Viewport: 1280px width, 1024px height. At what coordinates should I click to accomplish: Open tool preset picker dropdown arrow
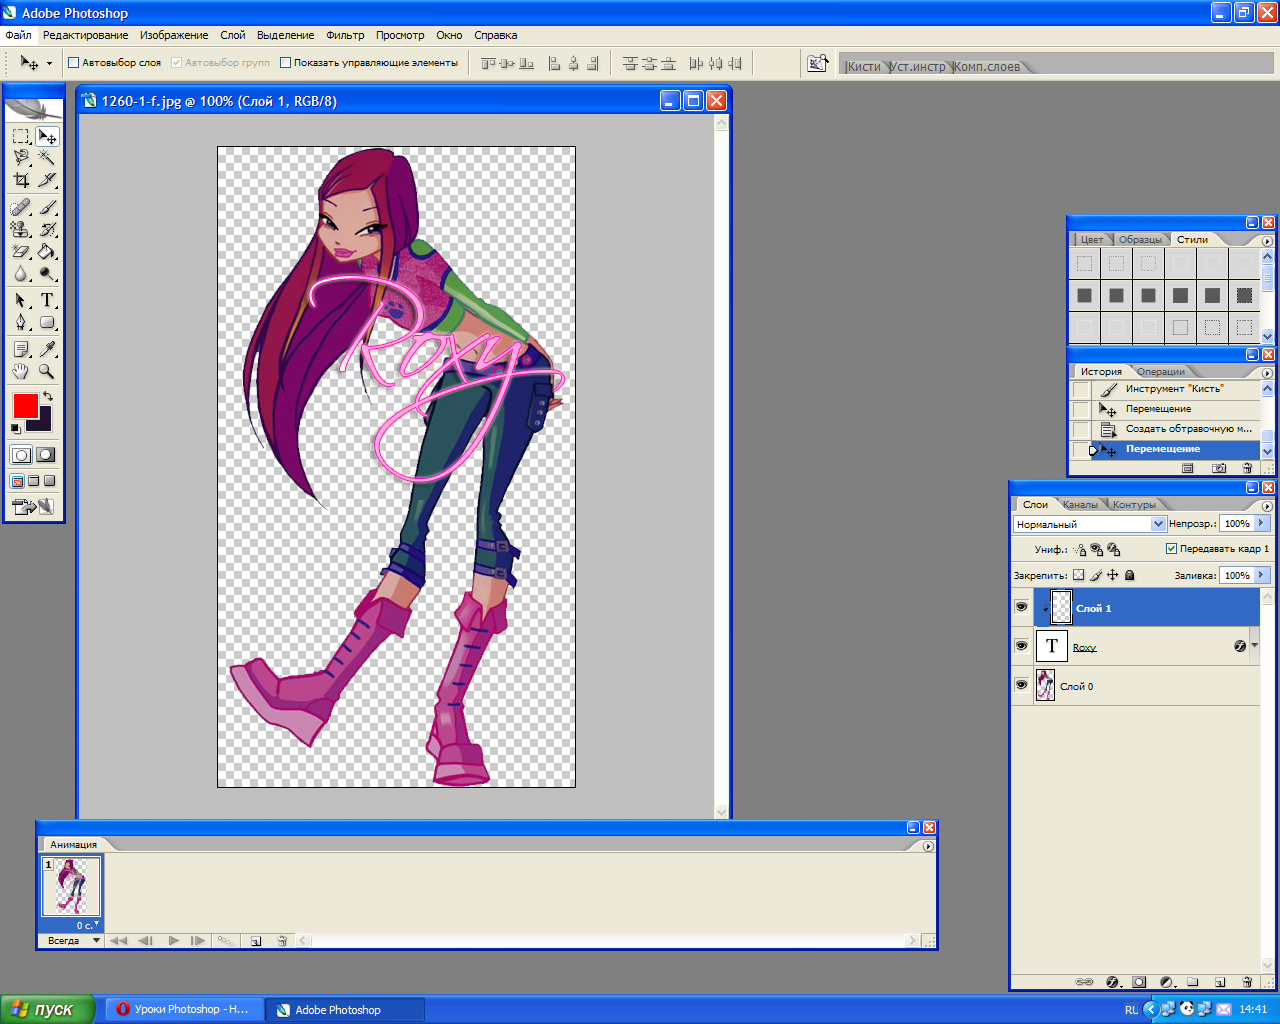(x=49, y=63)
